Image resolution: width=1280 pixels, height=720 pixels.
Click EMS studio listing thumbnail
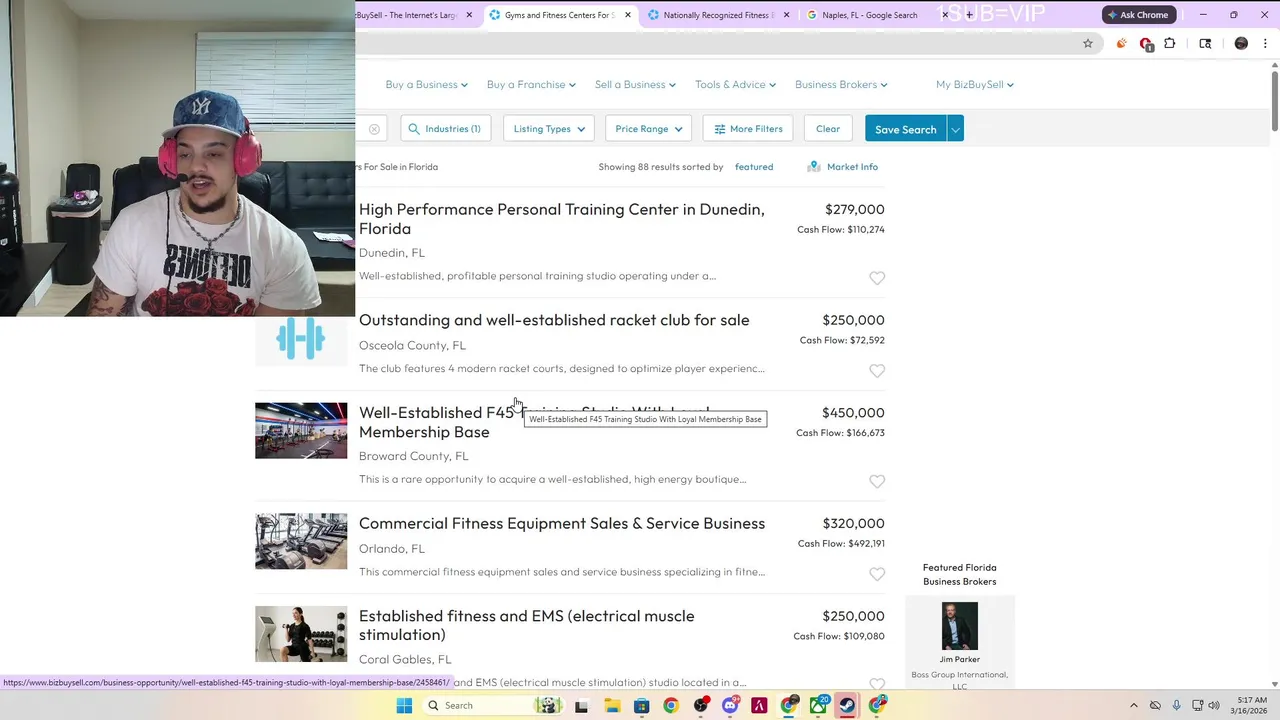(x=301, y=634)
